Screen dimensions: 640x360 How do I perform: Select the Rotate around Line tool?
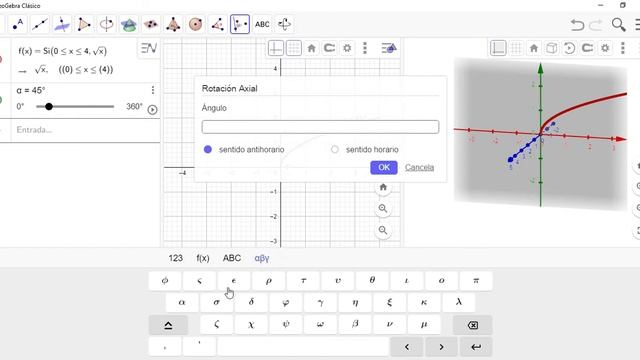click(240, 24)
